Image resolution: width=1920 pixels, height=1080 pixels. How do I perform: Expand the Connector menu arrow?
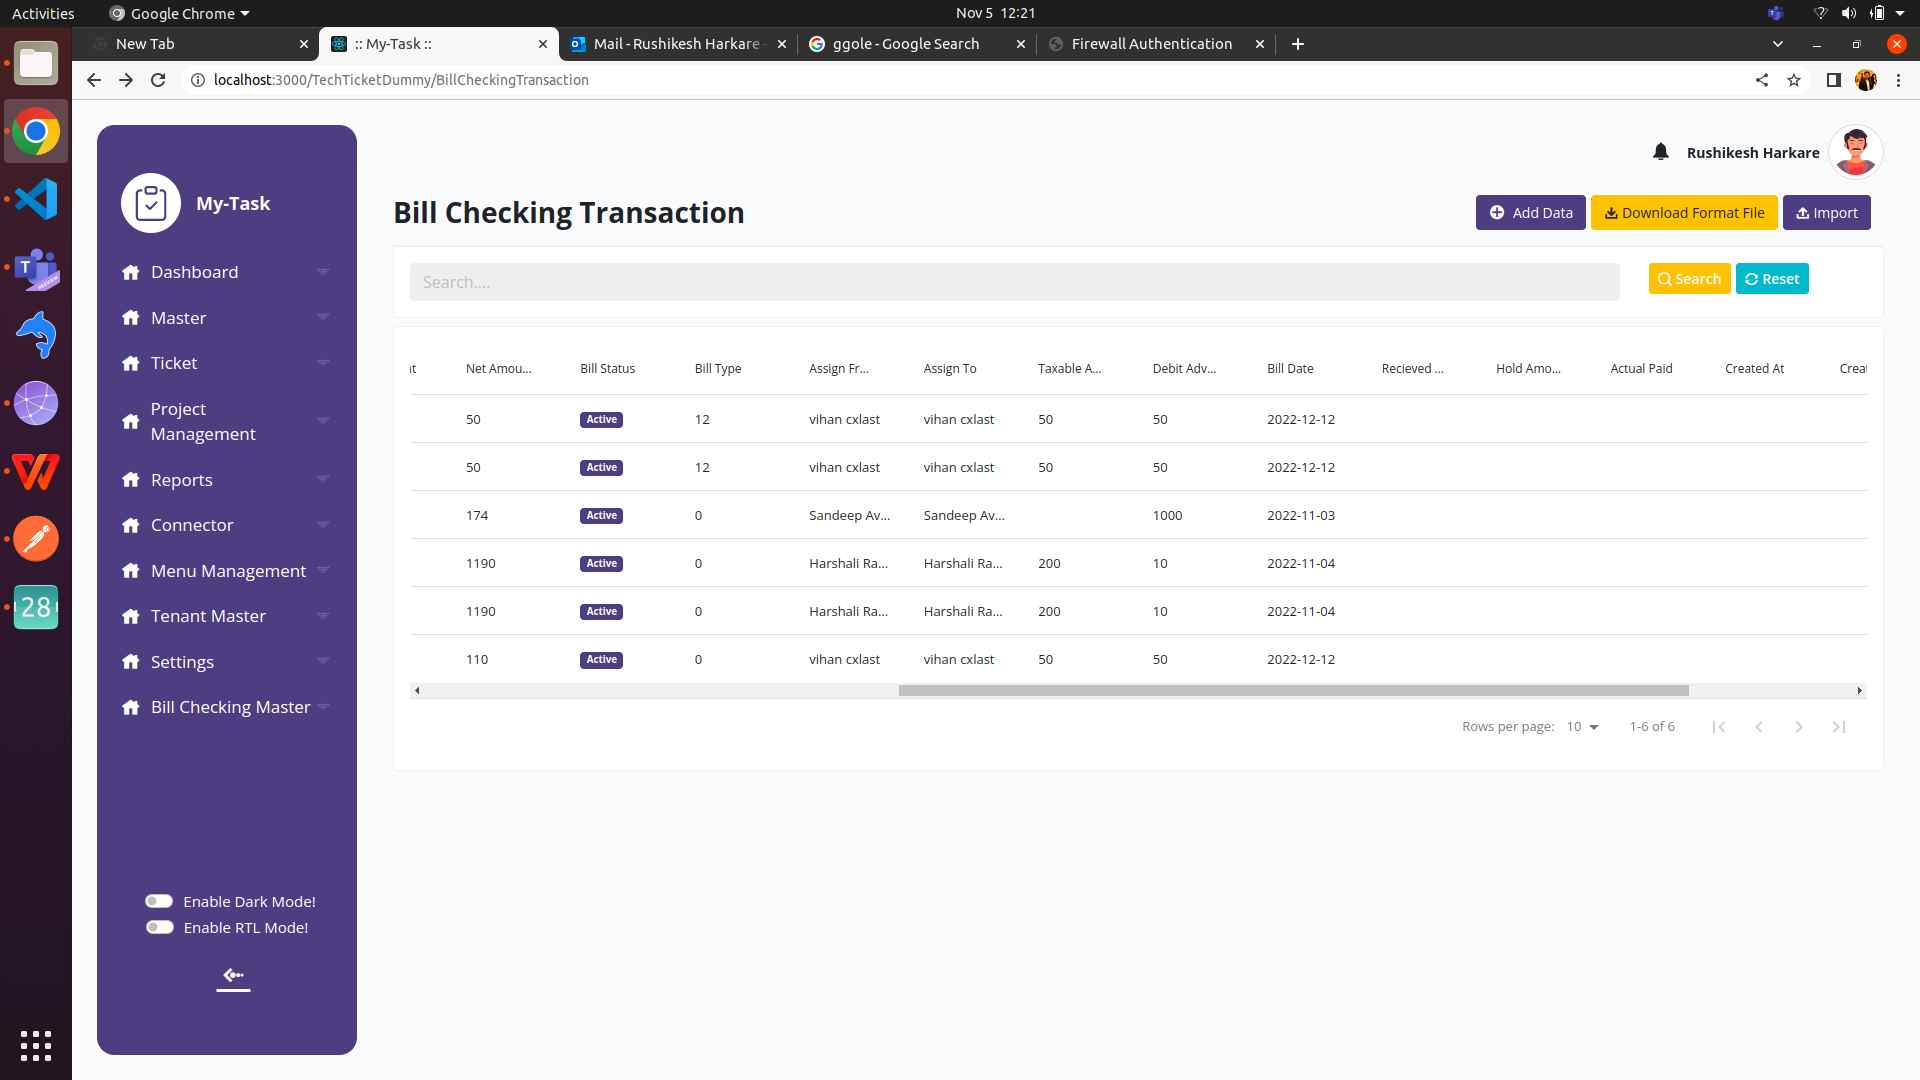pyautogui.click(x=323, y=525)
